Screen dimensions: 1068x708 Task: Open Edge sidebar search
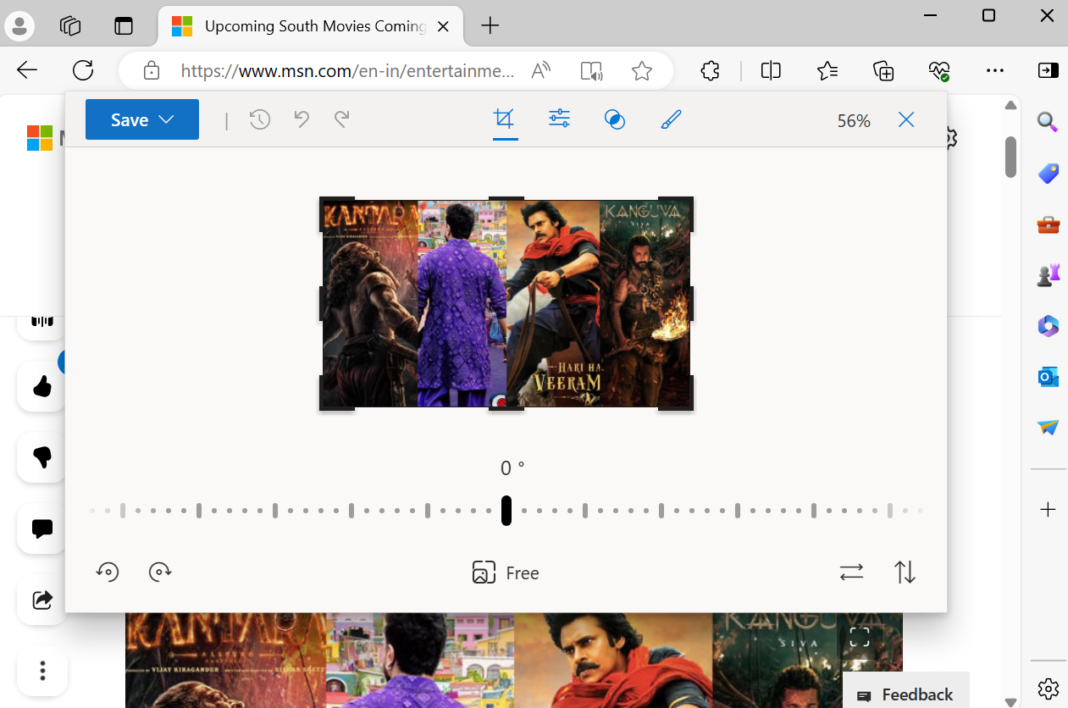click(1047, 122)
